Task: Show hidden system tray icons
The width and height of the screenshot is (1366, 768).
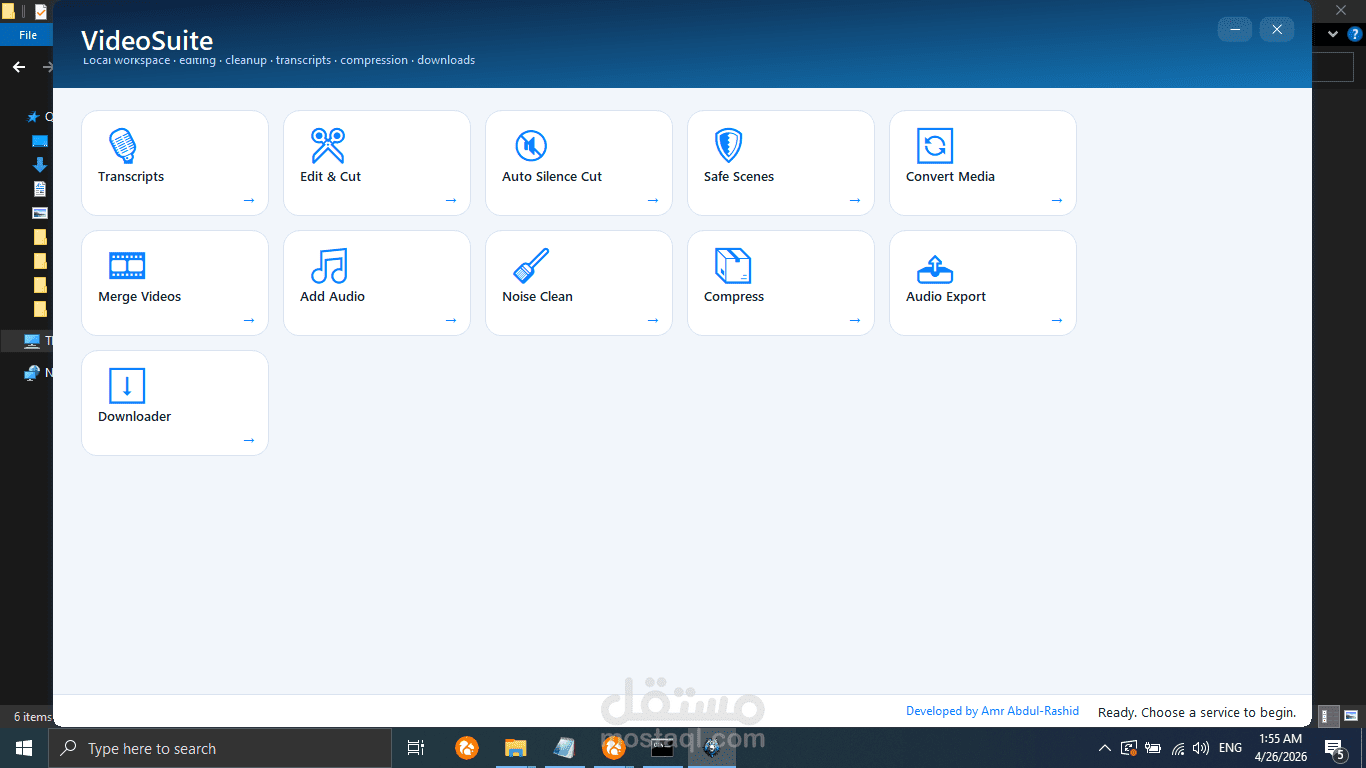Action: click(1104, 748)
